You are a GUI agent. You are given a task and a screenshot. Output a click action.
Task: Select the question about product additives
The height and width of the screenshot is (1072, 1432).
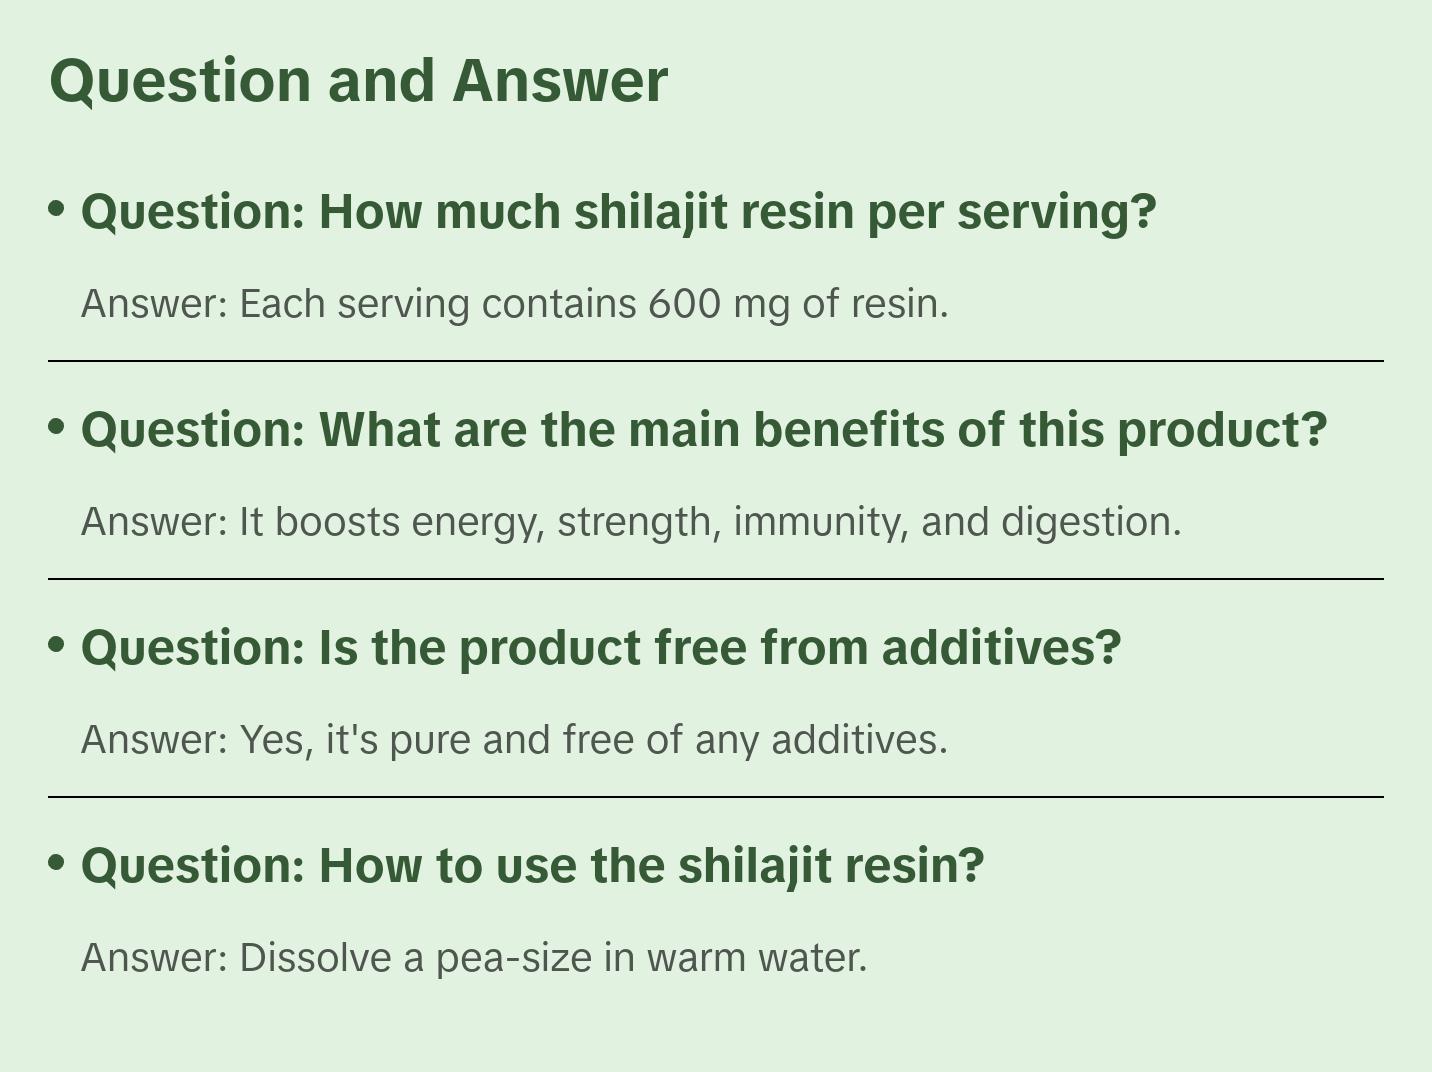tap(601, 648)
